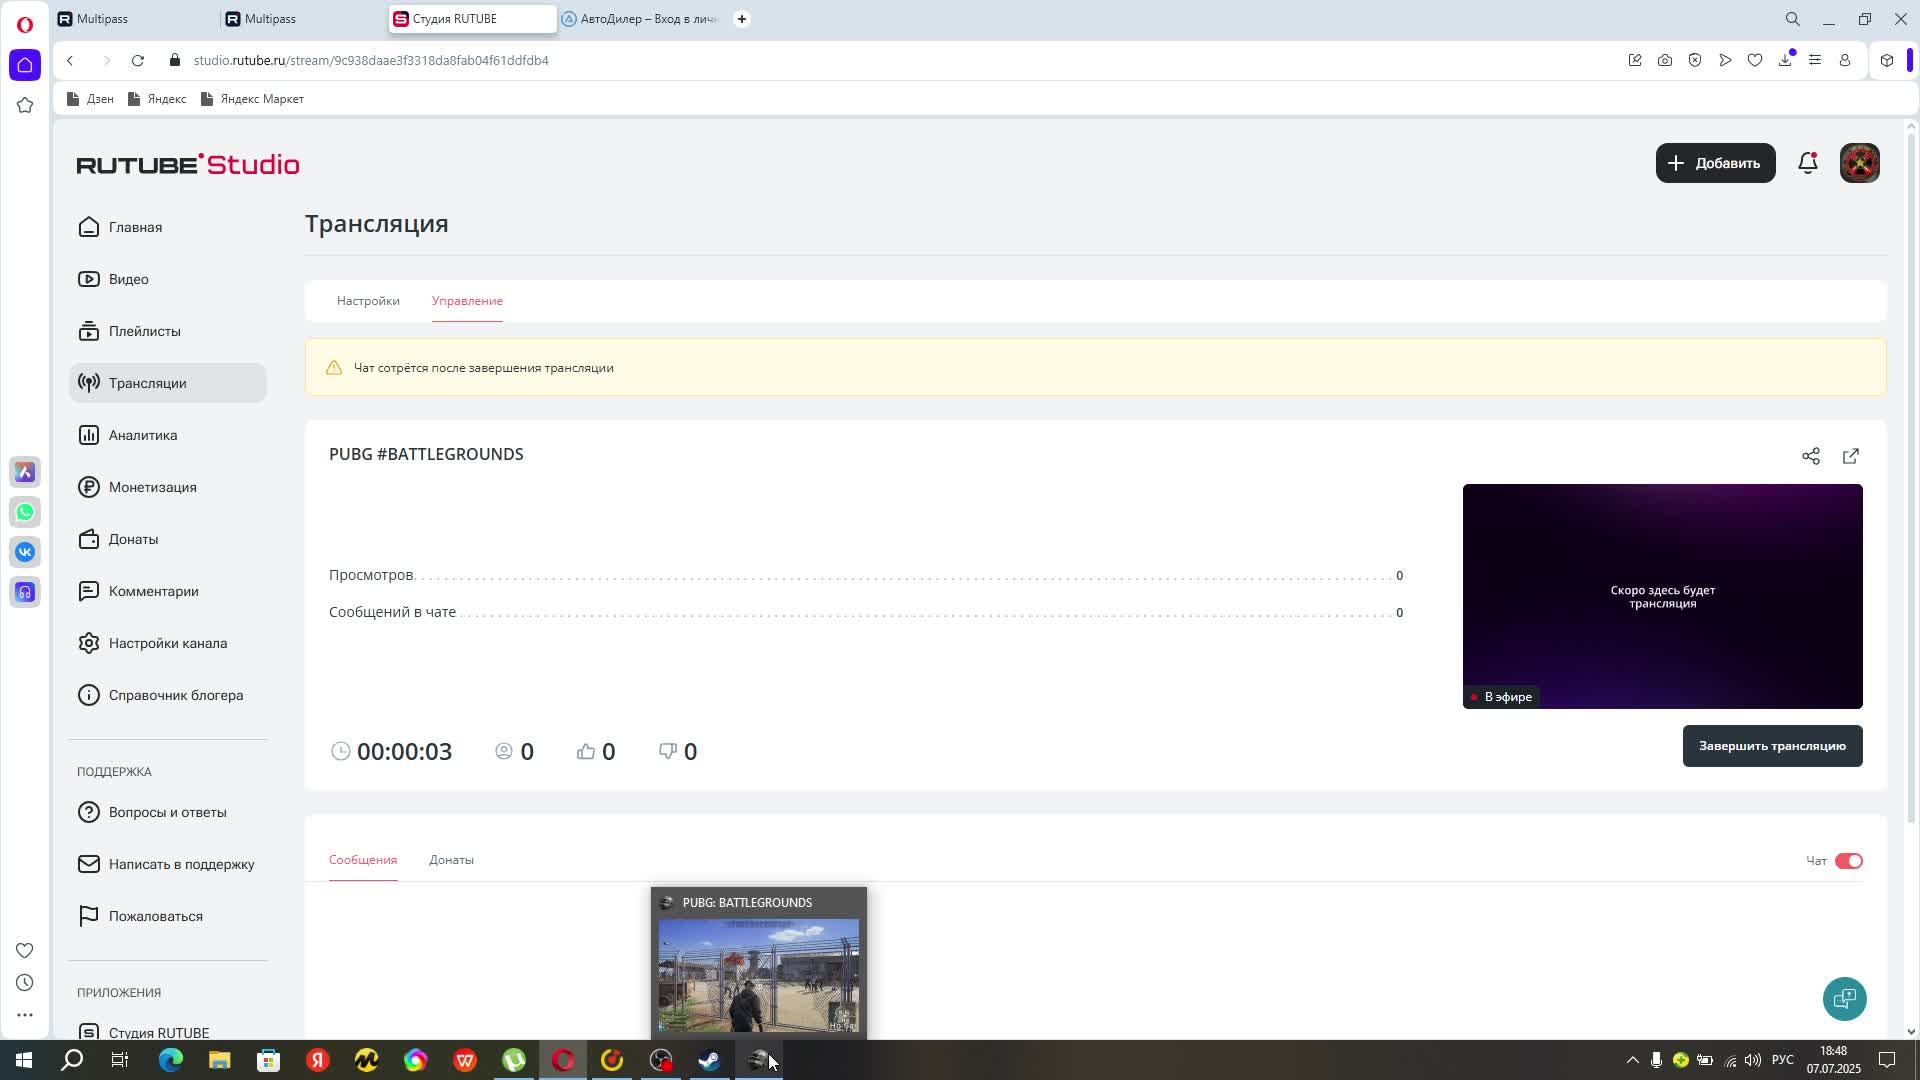Open Opera easy setup icon
1920x1080 pixels.
1814,60
